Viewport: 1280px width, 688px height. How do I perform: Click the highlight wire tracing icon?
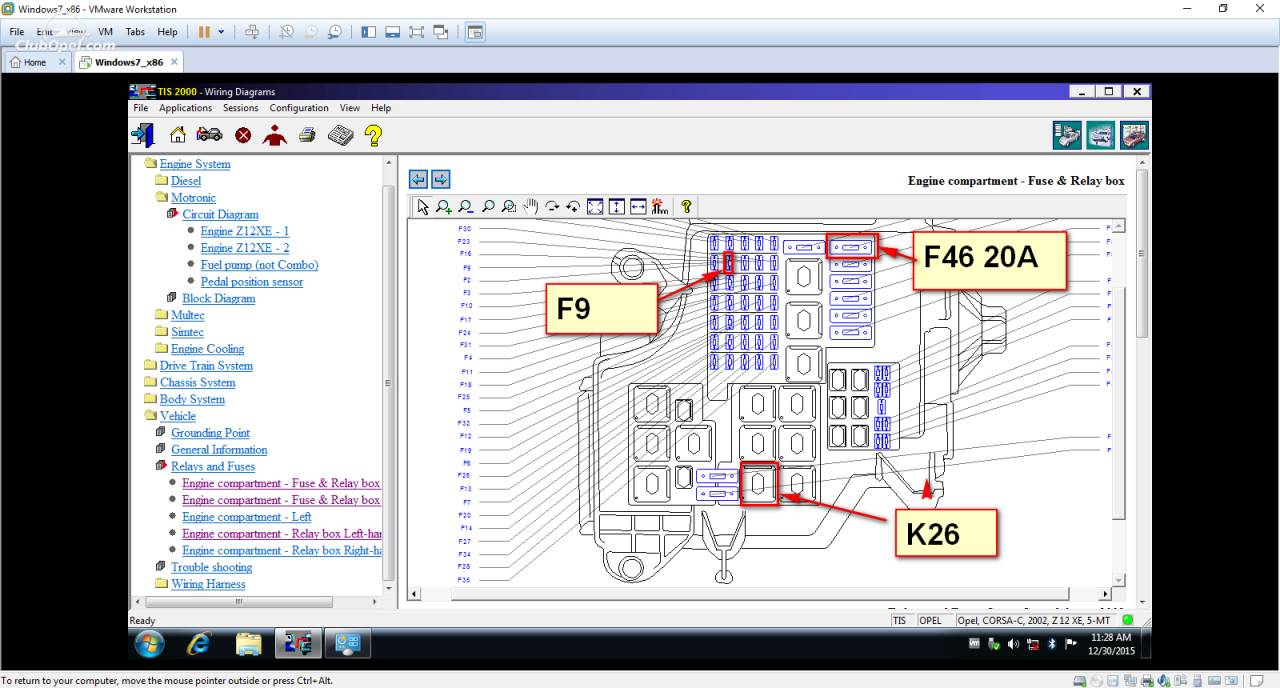(660, 207)
